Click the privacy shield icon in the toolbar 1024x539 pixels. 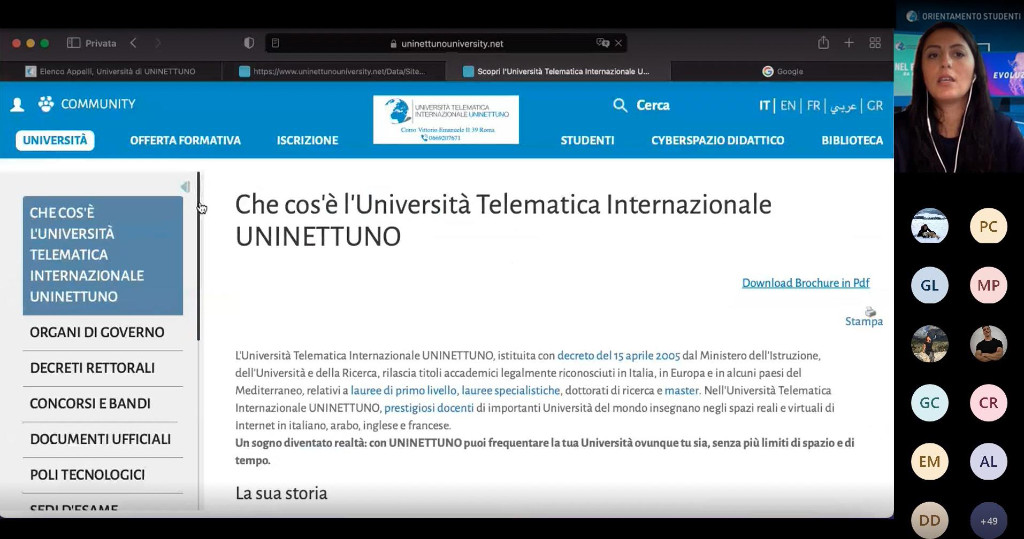coord(249,43)
